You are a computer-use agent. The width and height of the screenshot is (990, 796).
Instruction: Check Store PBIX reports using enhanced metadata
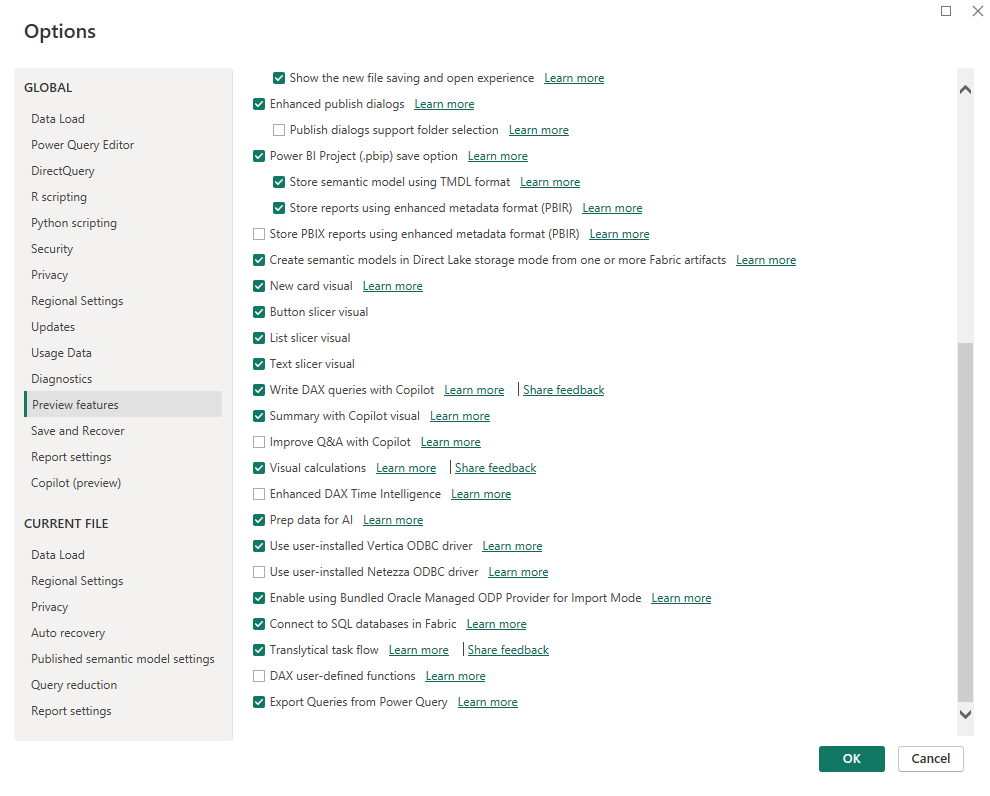tap(259, 233)
